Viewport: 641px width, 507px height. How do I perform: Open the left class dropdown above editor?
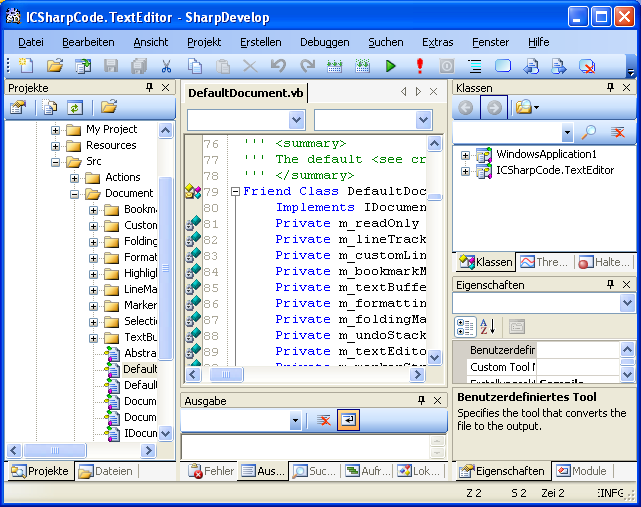pyautogui.click(x=296, y=120)
